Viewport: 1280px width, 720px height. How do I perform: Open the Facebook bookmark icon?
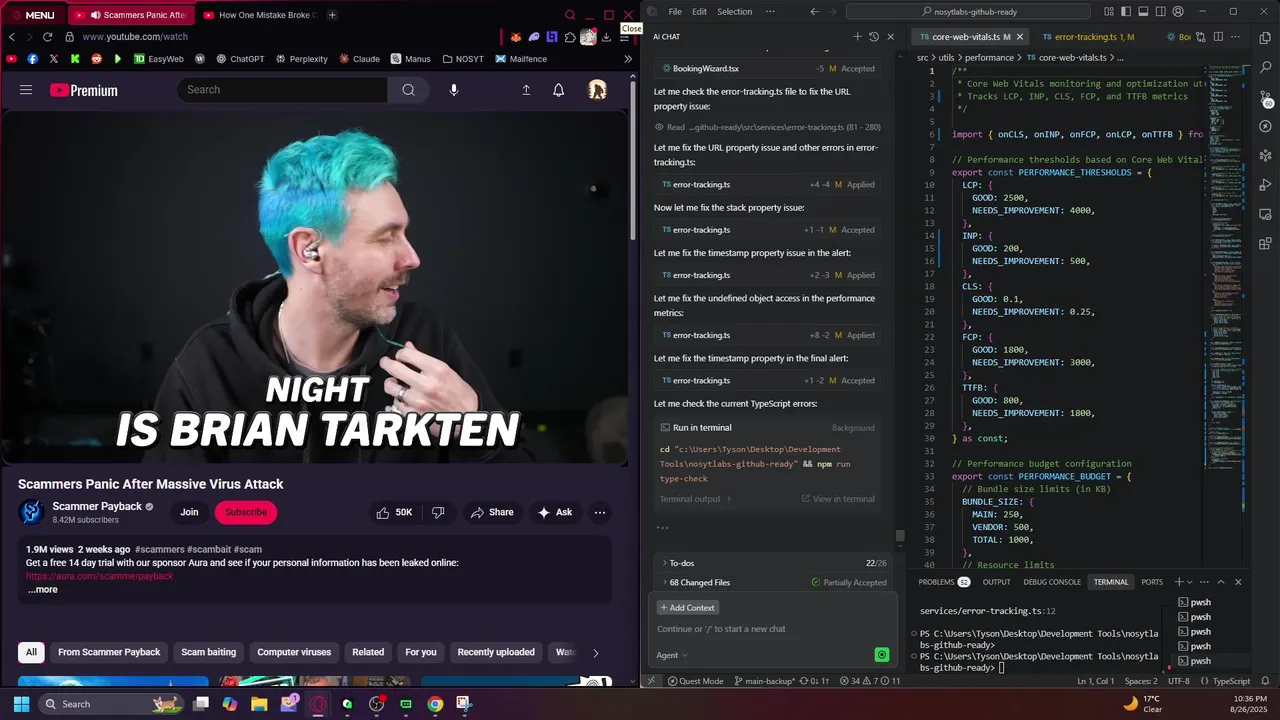[x=33, y=59]
